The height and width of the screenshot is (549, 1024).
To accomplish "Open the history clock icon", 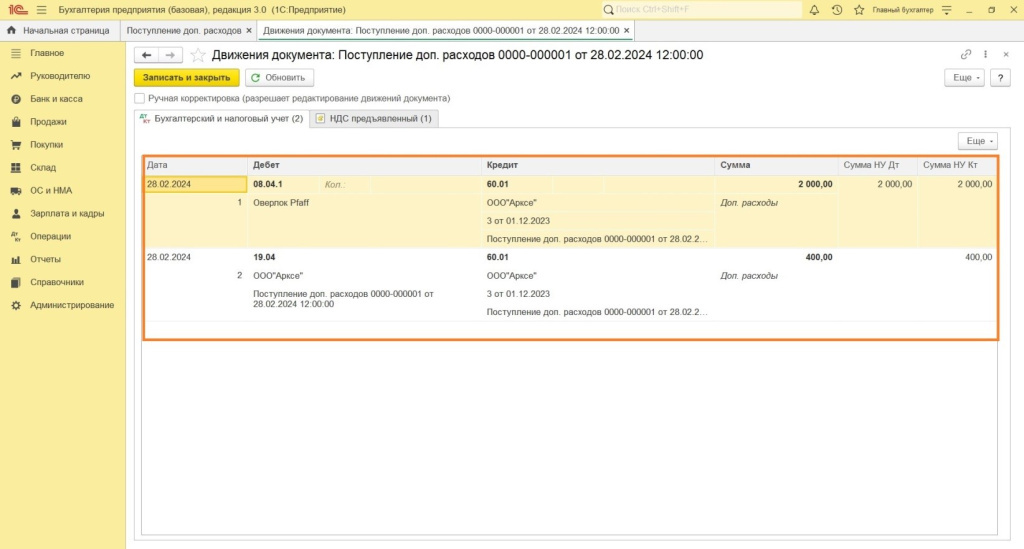I will point(836,9).
